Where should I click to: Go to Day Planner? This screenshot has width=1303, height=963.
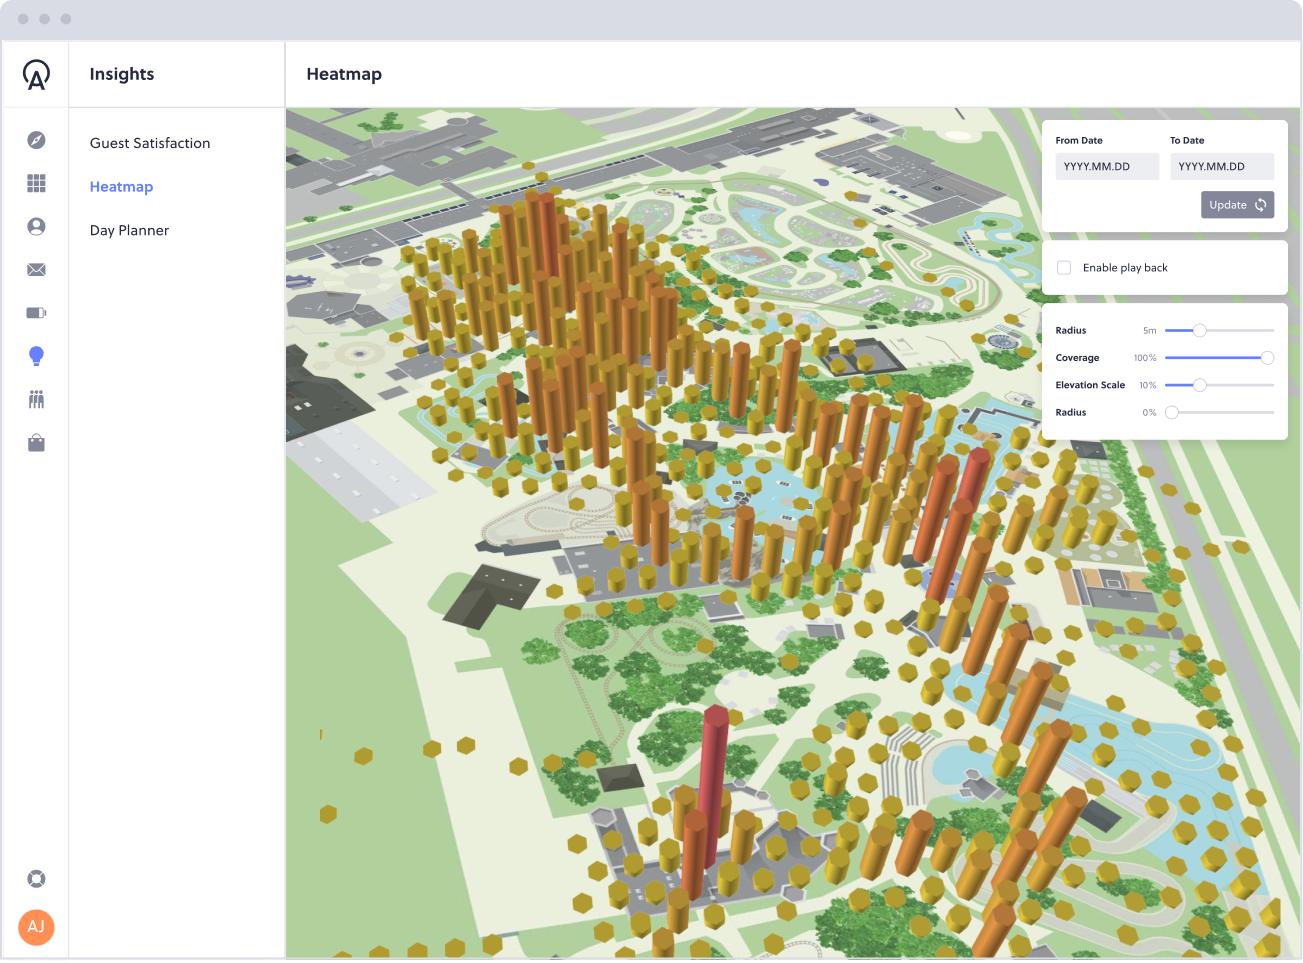point(129,230)
